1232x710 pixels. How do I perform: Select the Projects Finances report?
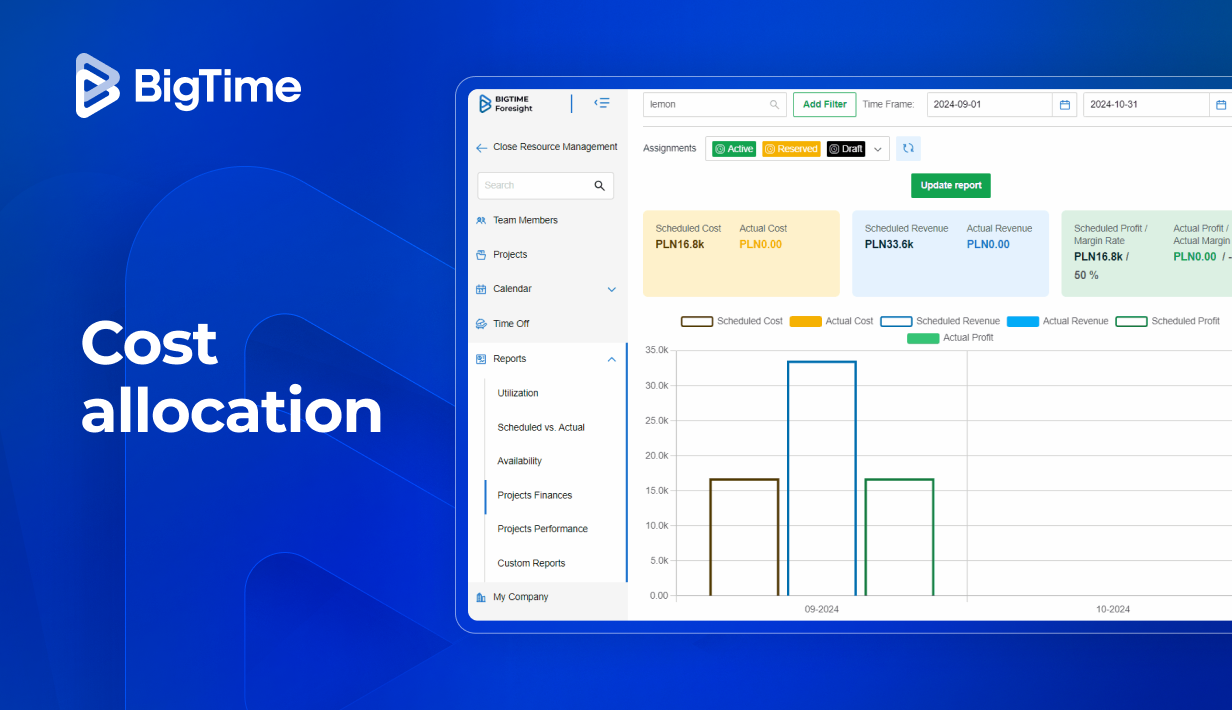coord(535,495)
